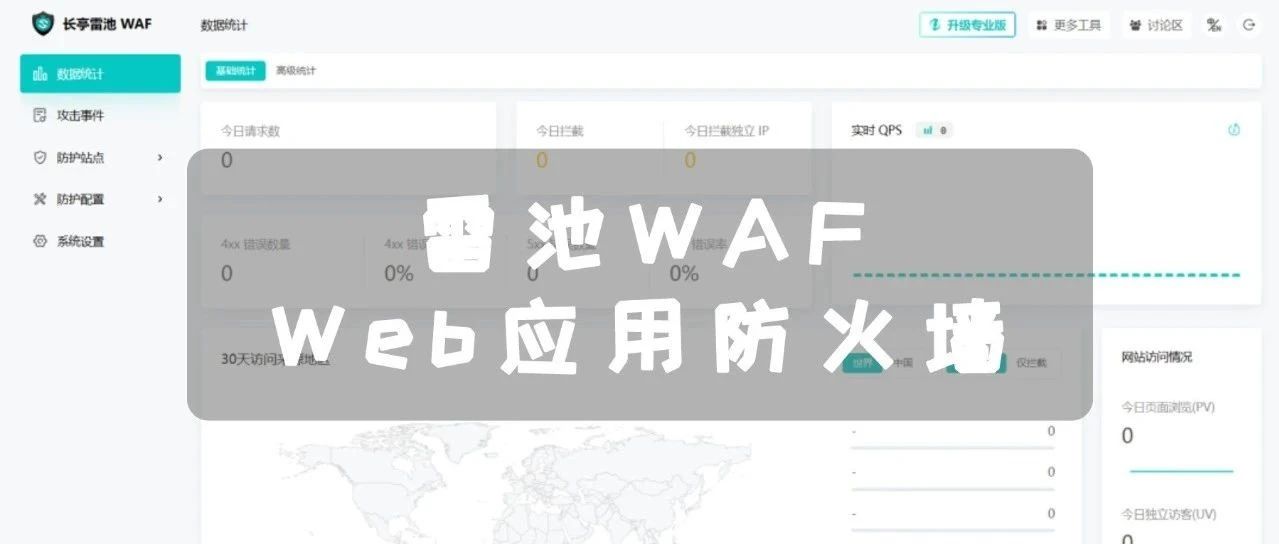Click the 今日拦截独立 IP label

pos(727,130)
